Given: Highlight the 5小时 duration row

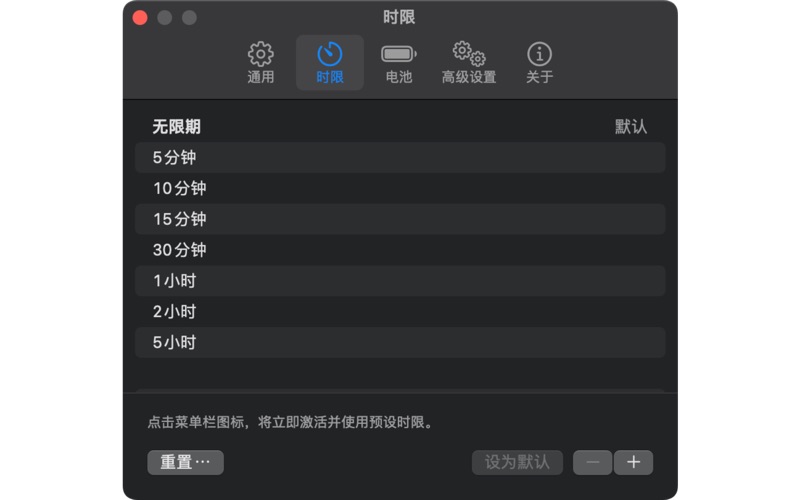Looking at the screenshot, I should point(400,343).
